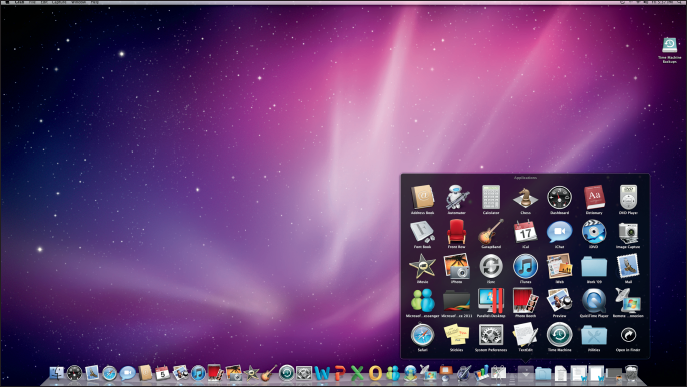Screen dimensions: 687x387
Task: Open Time Machine in the Applications stack
Action: [560, 335]
